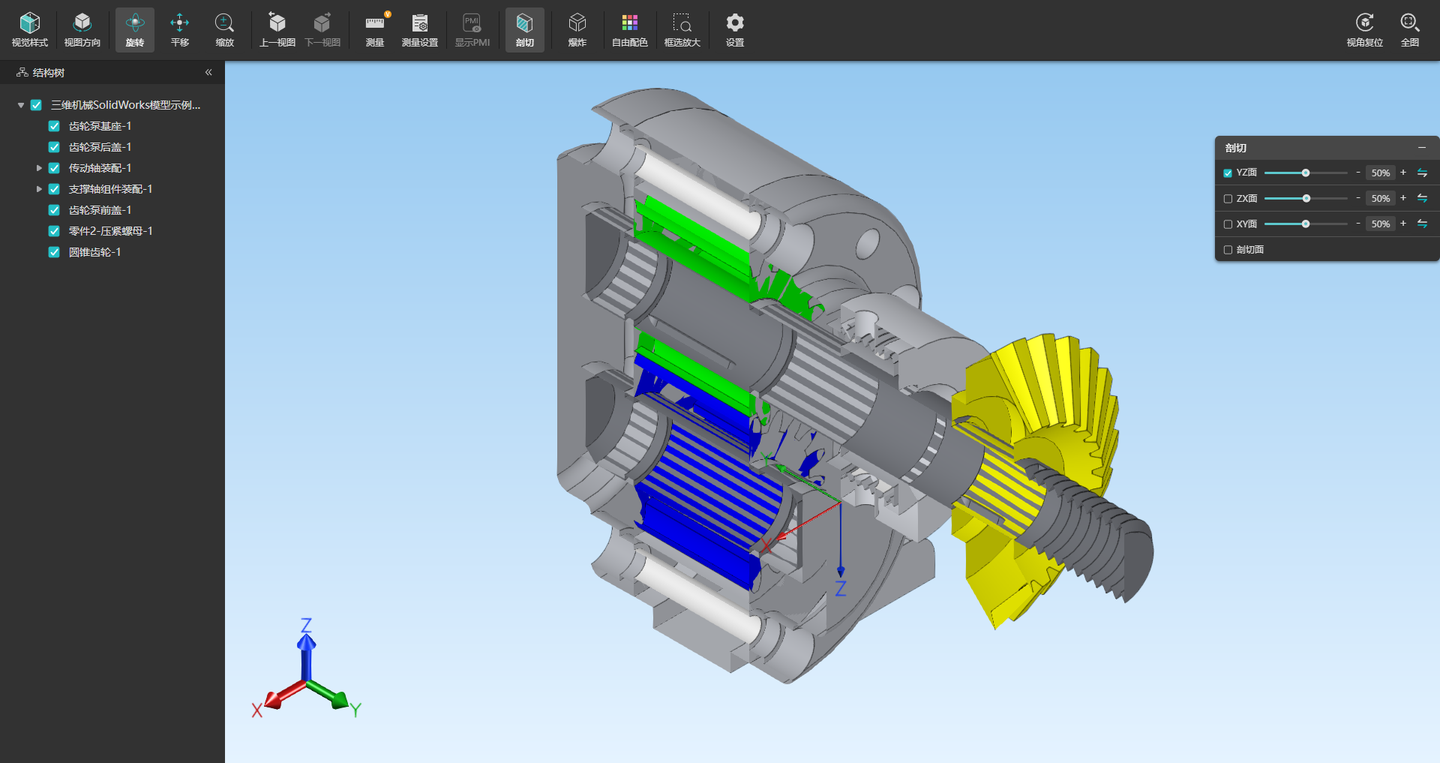Image resolution: width=1440 pixels, height=763 pixels.
Task: Hide 零件2-压紧螺母-1 via its checkbox
Action: tap(54, 231)
